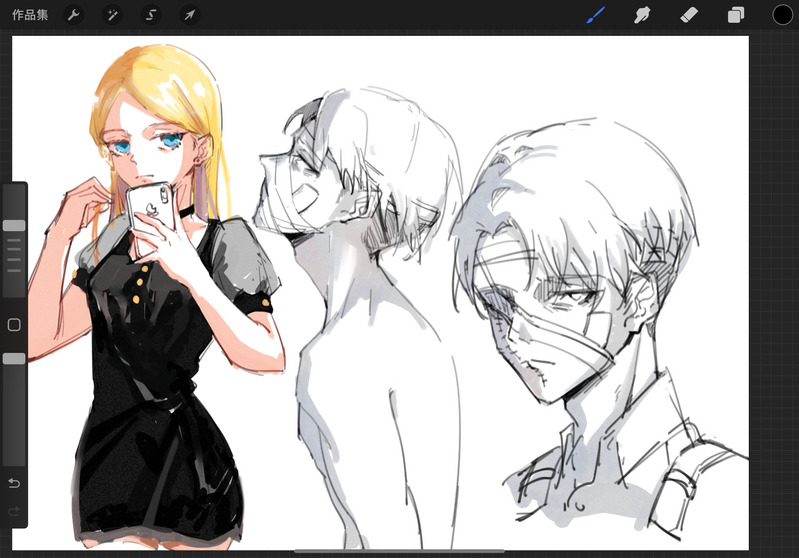Open the Adjustments magic wand menu

click(x=112, y=15)
